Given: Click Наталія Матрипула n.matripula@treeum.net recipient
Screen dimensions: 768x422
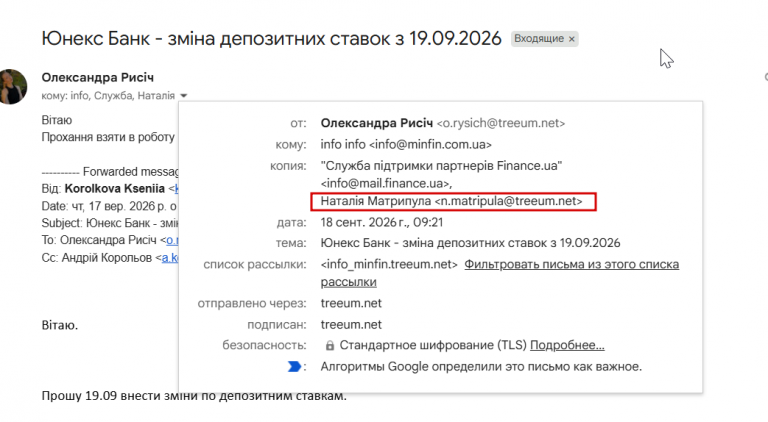Looking at the screenshot, I should [451, 201].
